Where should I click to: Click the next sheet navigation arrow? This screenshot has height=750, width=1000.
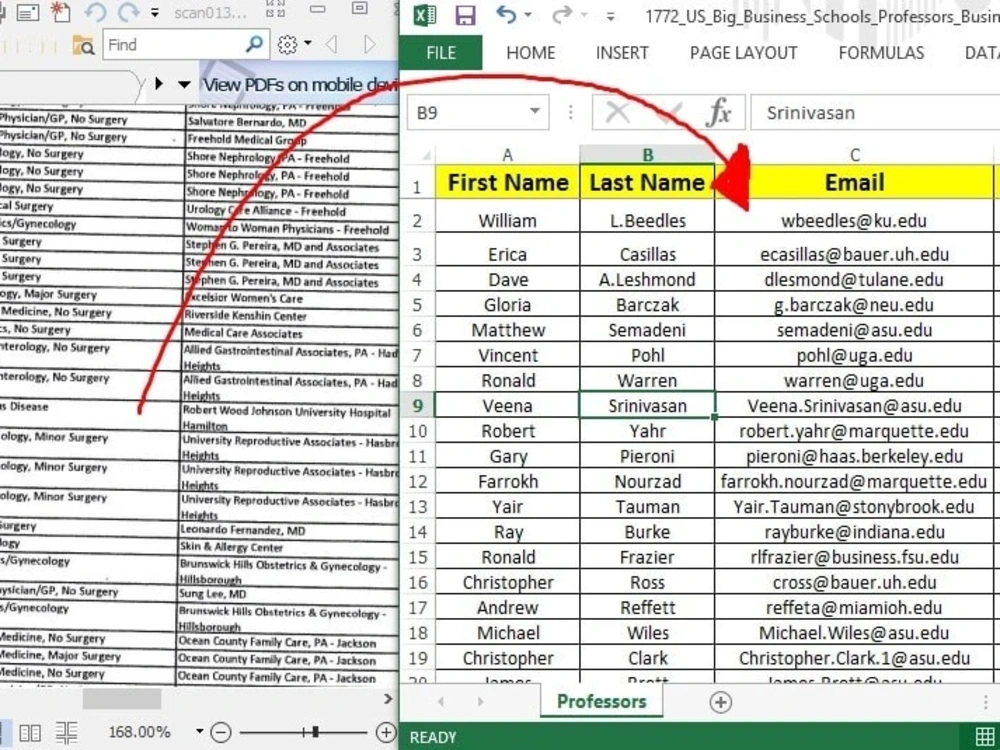coord(480,702)
